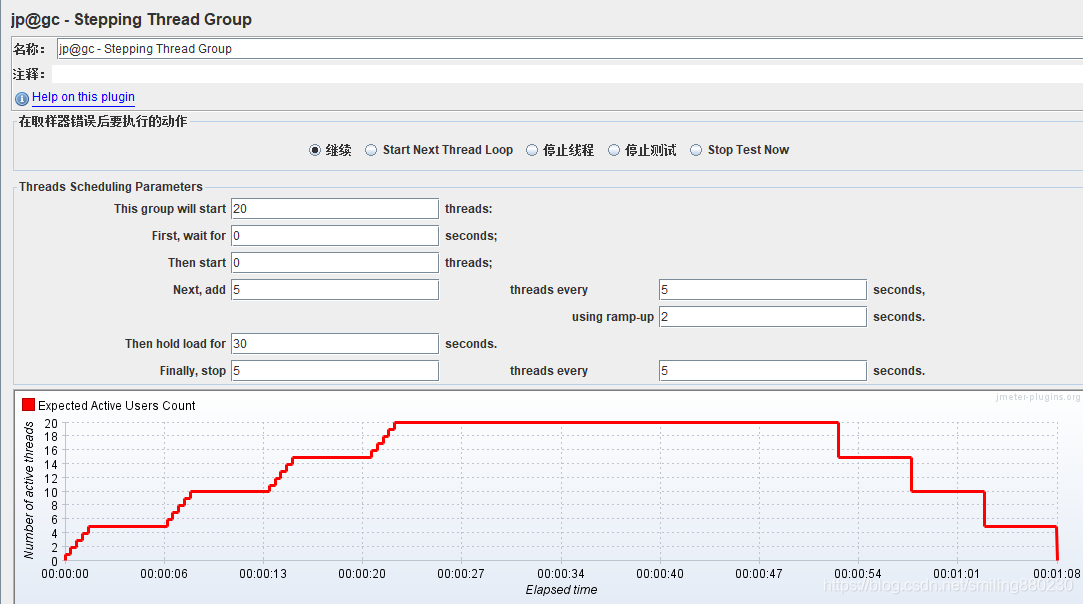This screenshot has height=604, width=1083.
Task: Focus the First, wait for seconds field
Action: point(335,236)
